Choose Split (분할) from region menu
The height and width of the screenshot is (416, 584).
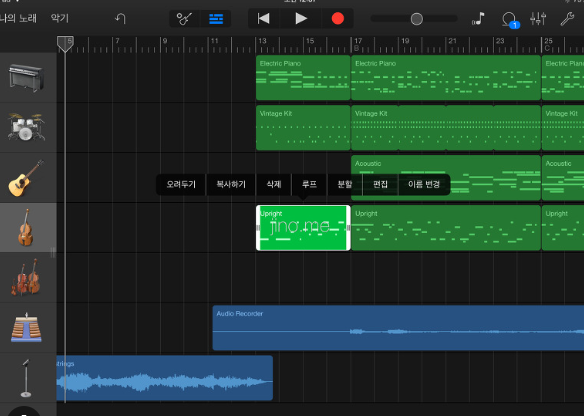pos(345,184)
